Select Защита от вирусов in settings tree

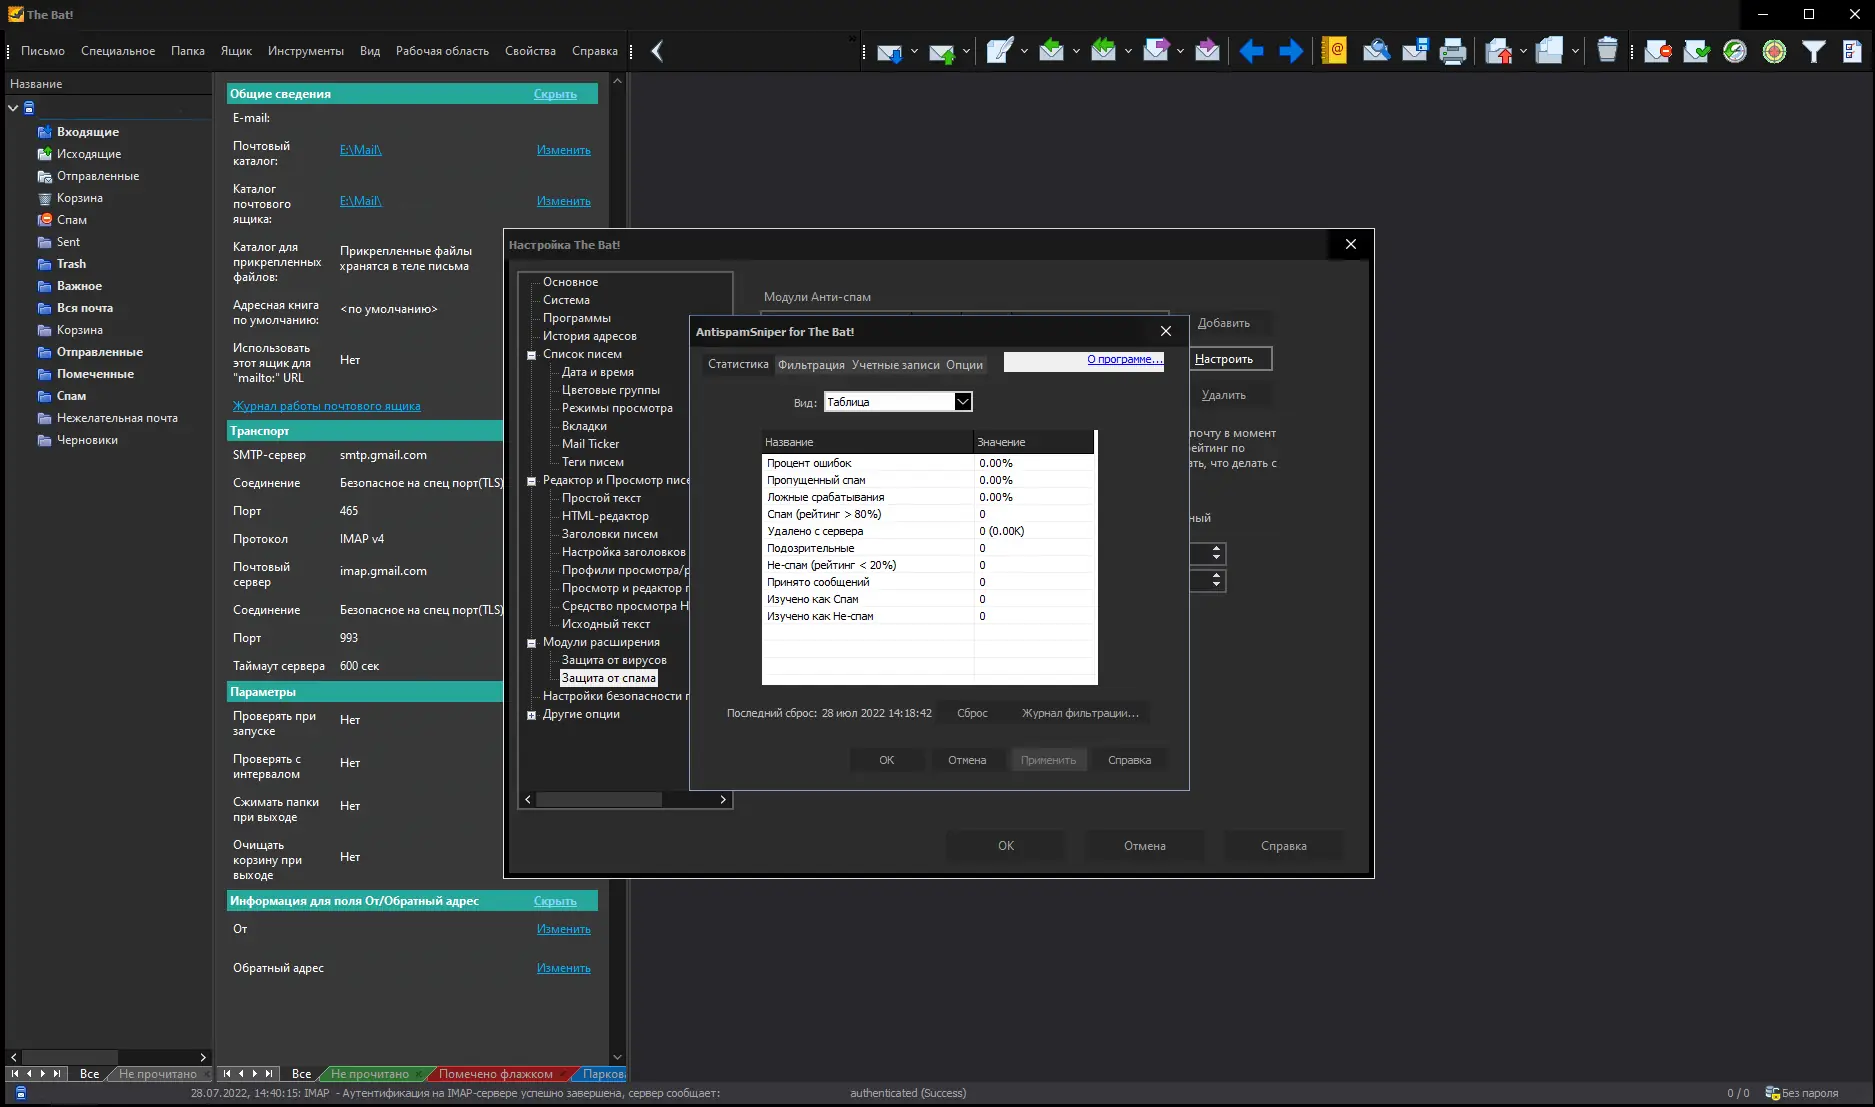click(x=614, y=660)
